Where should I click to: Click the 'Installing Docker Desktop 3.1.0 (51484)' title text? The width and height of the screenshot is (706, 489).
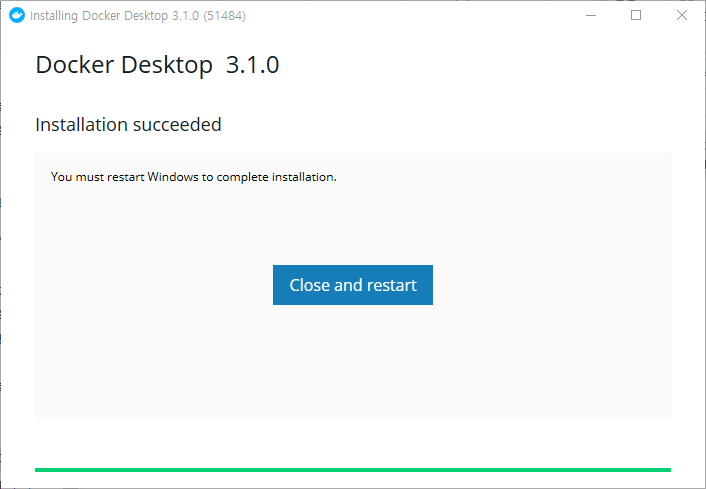pyautogui.click(x=138, y=16)
